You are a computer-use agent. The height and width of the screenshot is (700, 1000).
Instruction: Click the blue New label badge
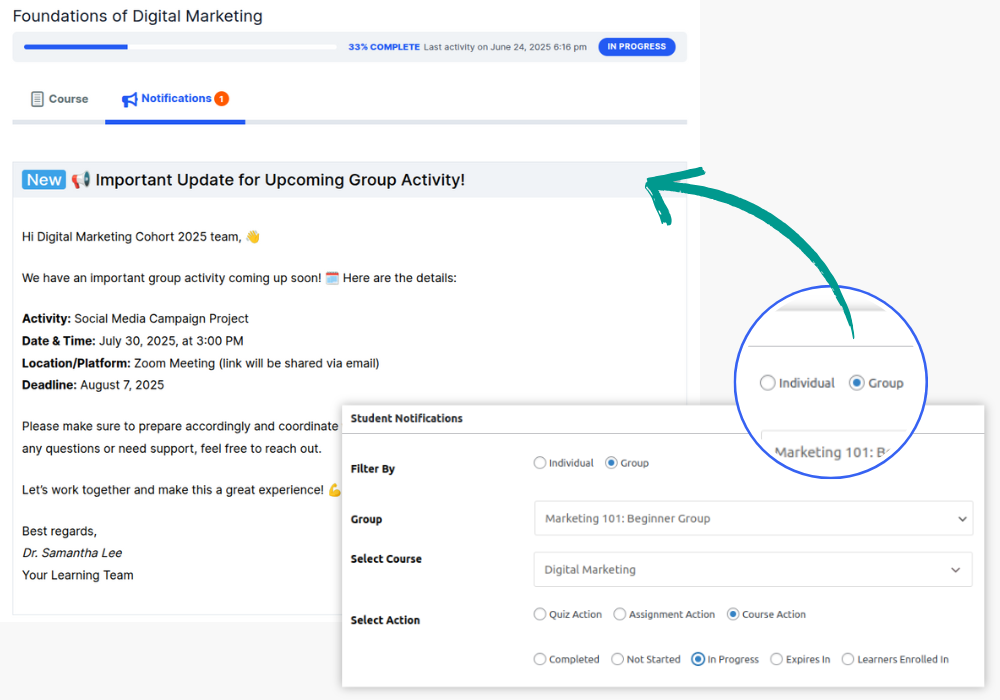coord(44,180)
